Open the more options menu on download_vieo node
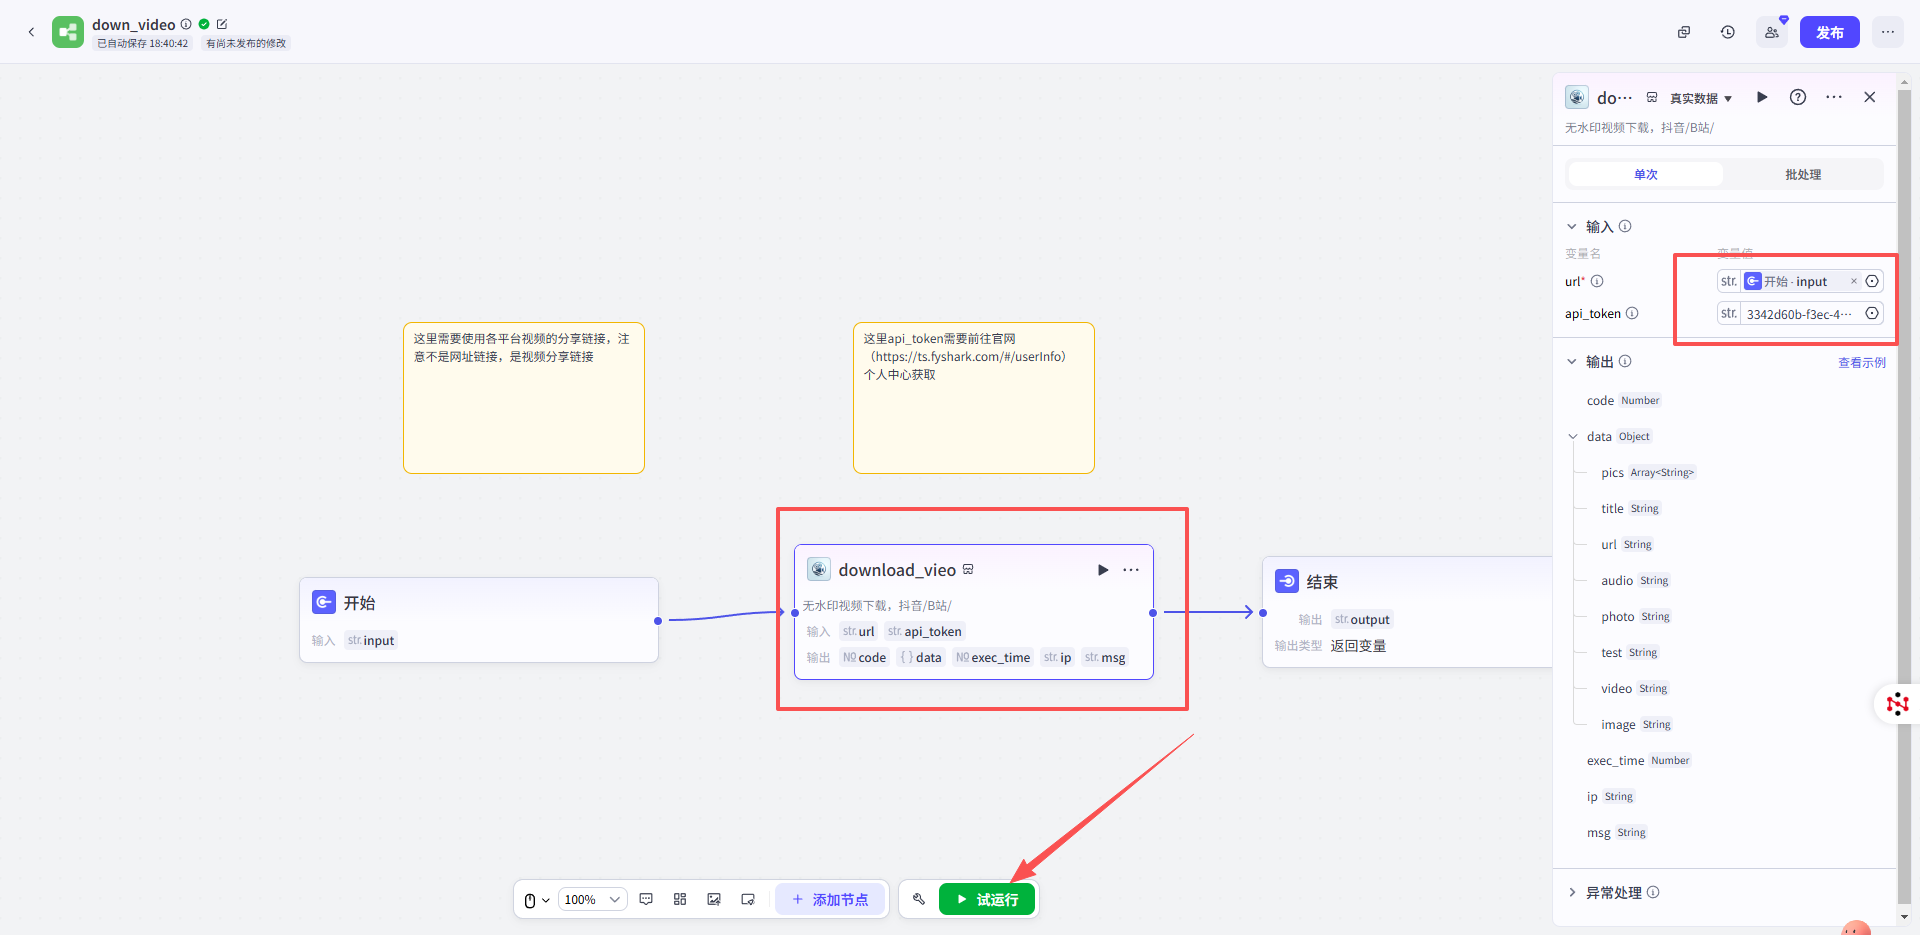This screenshot has width=1920, height=935. [1131, 570]
